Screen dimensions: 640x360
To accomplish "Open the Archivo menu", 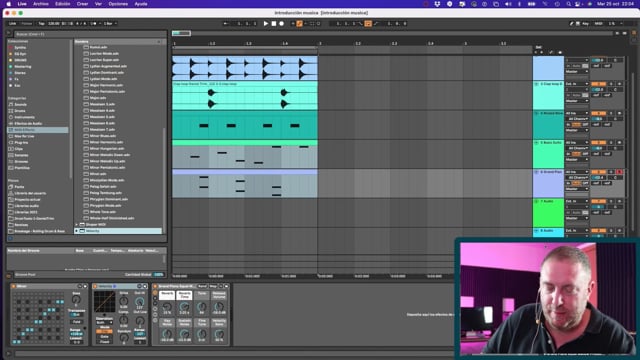I will pyautogui.click(x=40, y=4).
